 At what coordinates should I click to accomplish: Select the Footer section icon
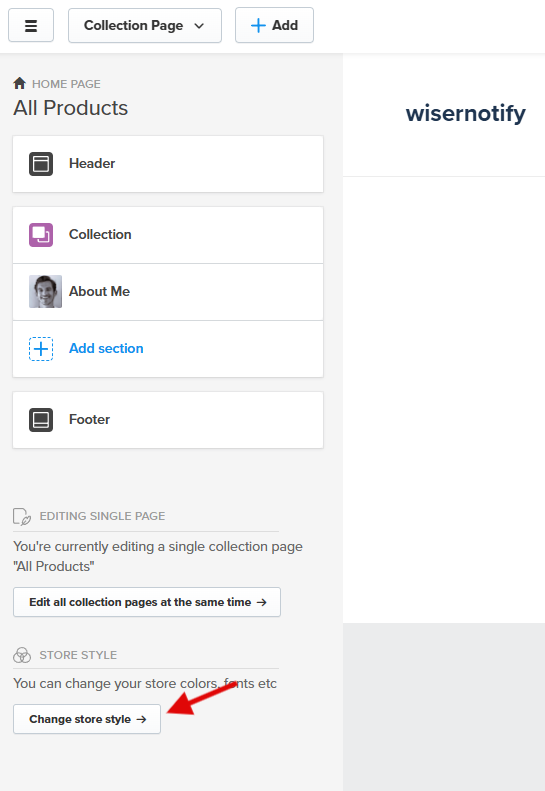41,420
